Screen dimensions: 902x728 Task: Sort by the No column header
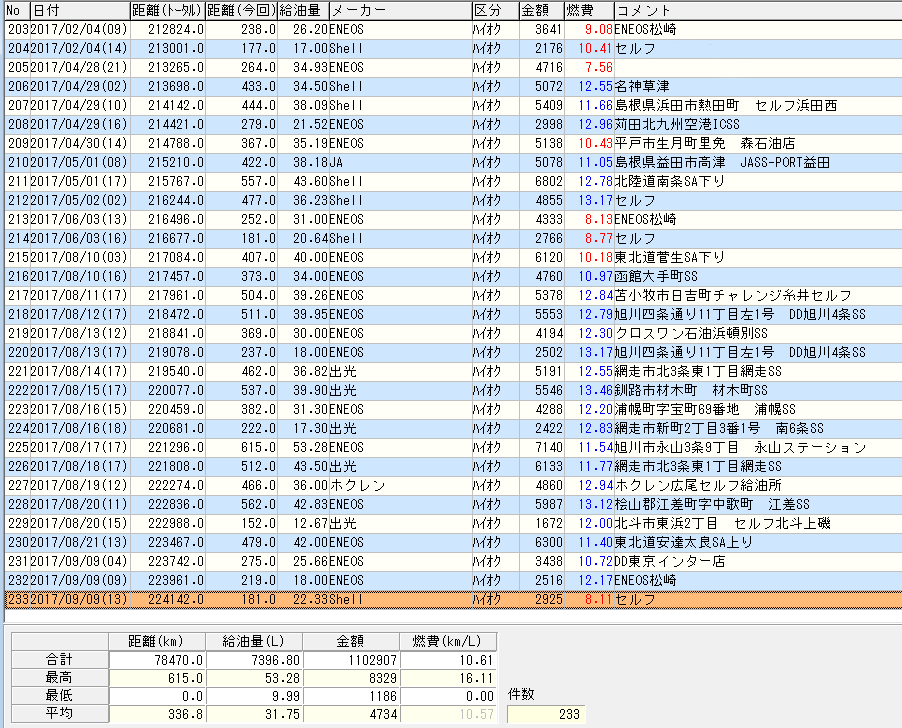point(16,10)
